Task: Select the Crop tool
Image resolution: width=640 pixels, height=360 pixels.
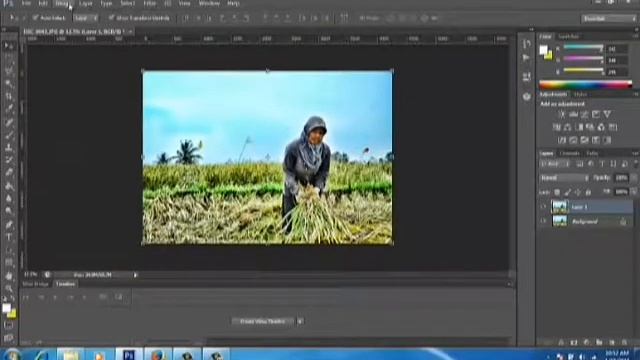Action: (8, 97)
